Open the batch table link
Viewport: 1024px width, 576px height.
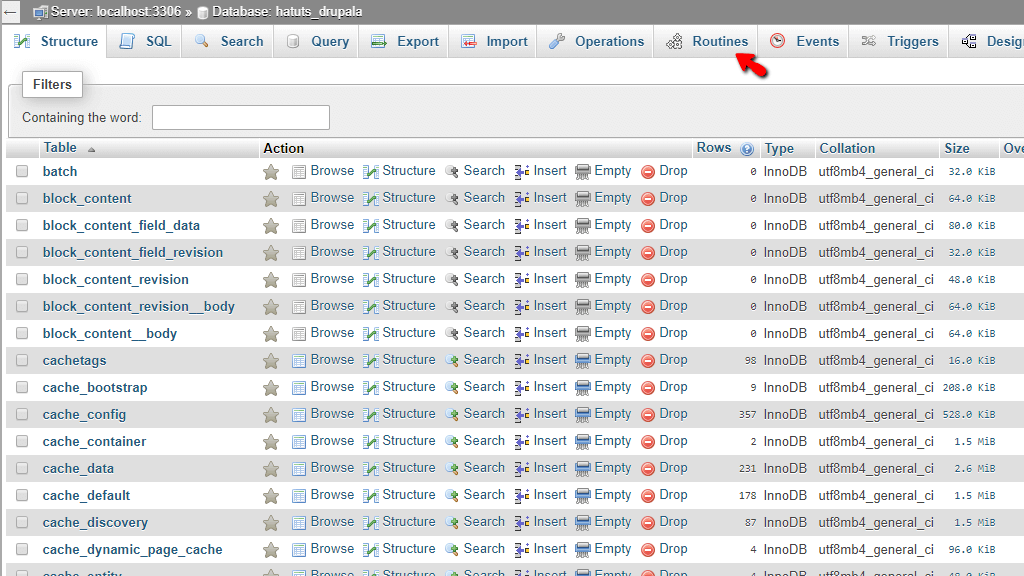pos(60,171)
